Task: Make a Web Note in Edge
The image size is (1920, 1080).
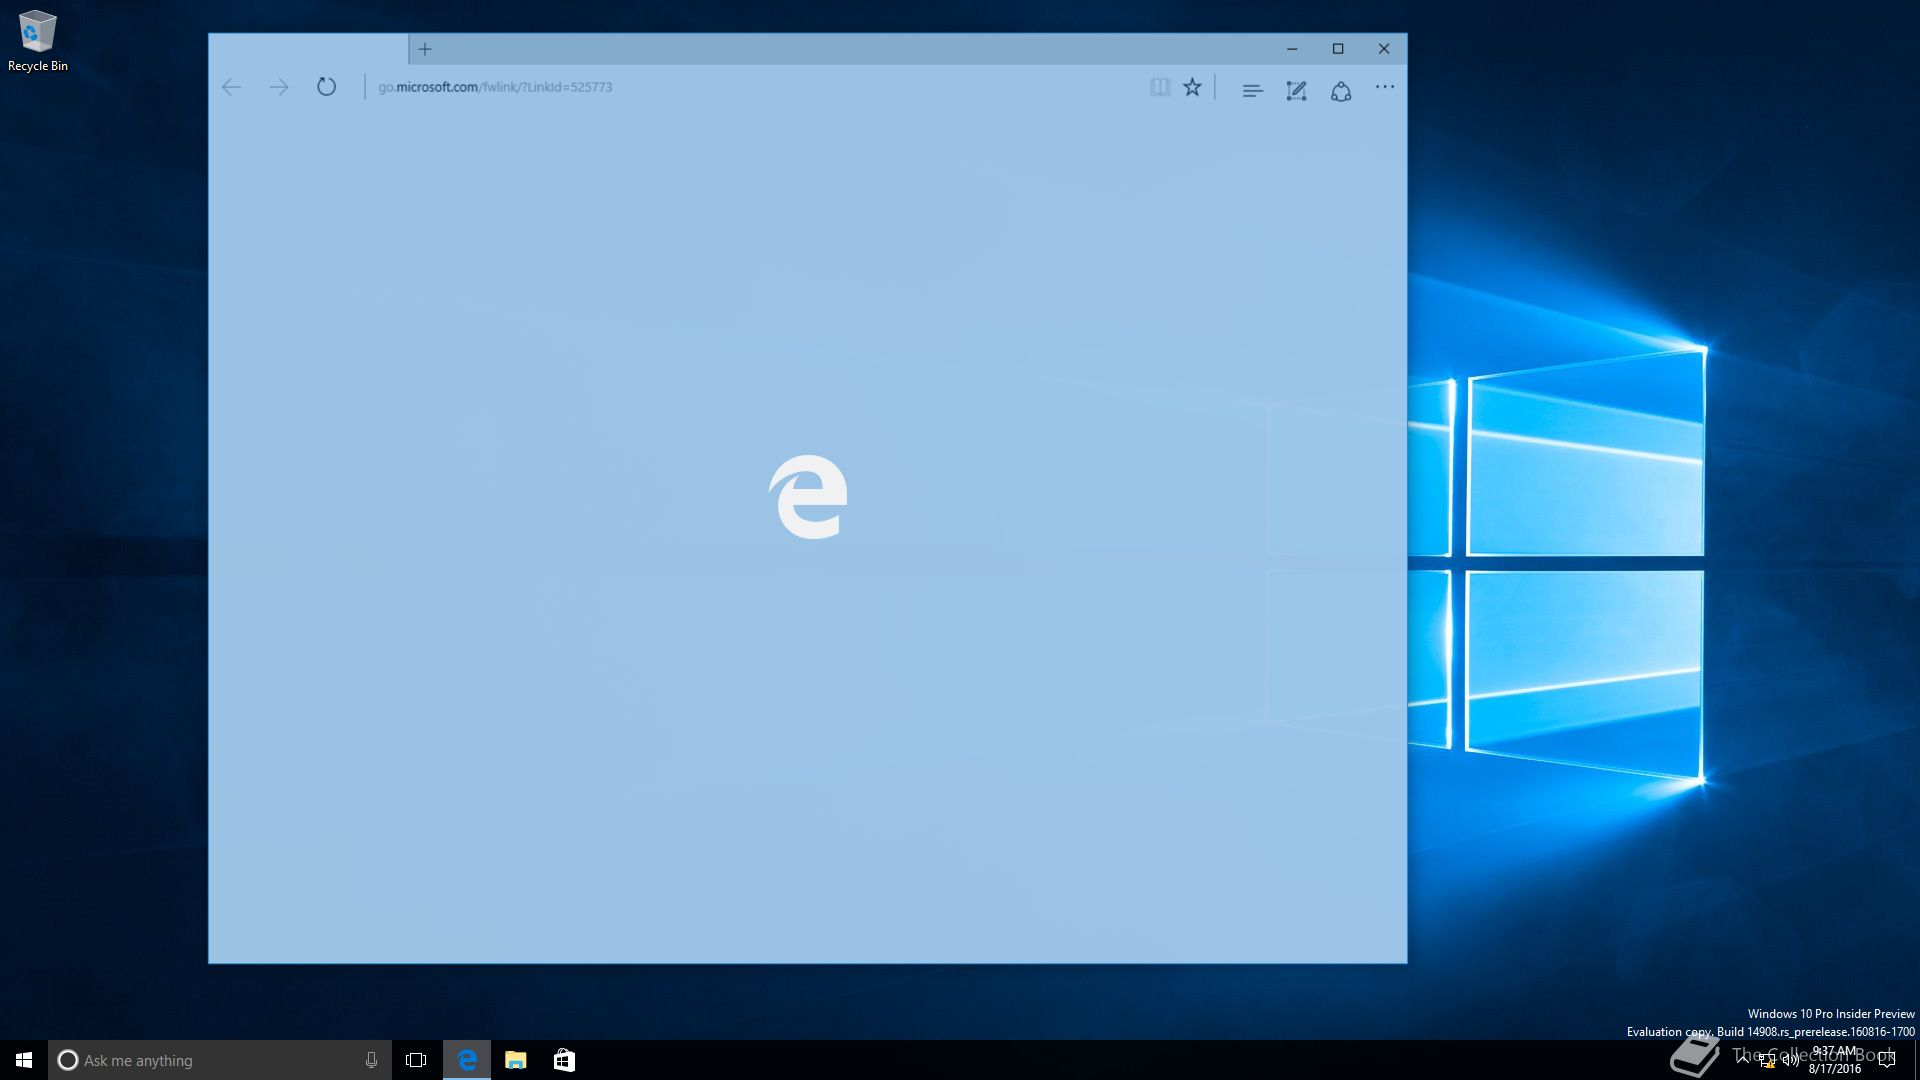Action: click(x=1296, y=90)
